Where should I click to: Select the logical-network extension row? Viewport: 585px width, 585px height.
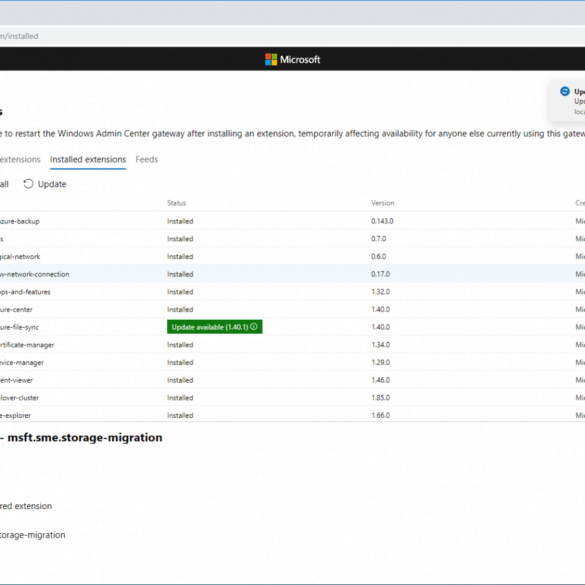click(292, 256)
